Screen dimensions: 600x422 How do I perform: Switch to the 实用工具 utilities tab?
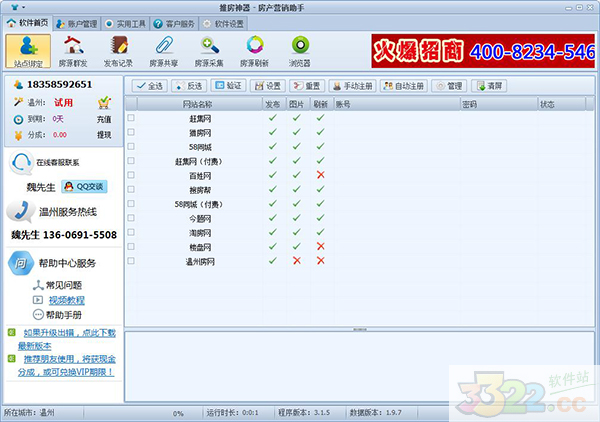coord(126,24)
